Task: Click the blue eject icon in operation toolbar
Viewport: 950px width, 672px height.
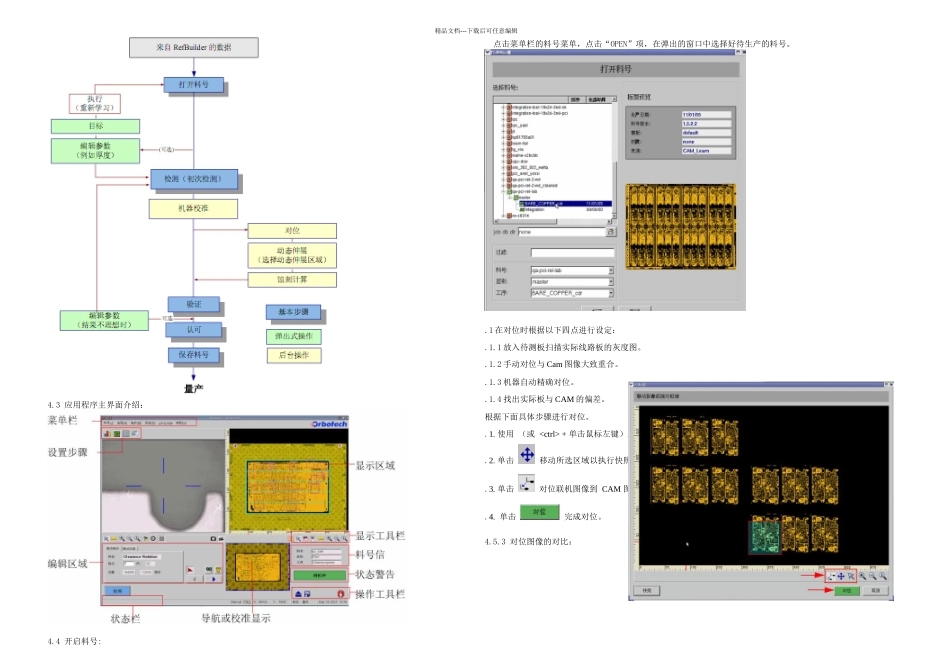Action: tap(299, 594)
